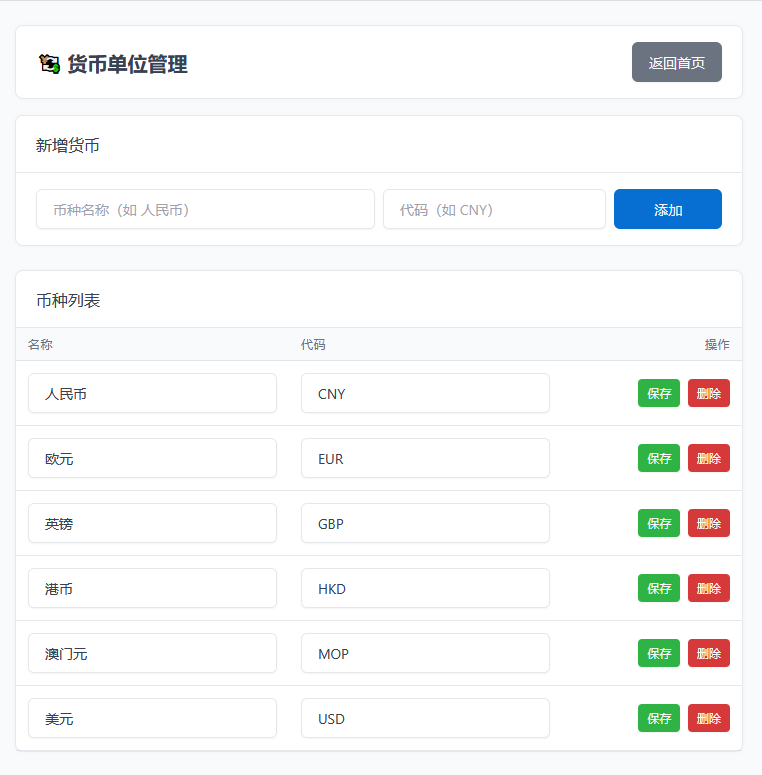
Task: Edit the code field containing USD
Action: (x=425, y=718)
